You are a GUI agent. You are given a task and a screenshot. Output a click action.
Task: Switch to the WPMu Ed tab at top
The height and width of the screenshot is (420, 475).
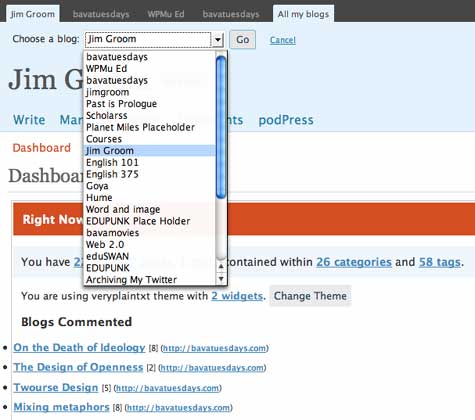(x=166, y=14)
